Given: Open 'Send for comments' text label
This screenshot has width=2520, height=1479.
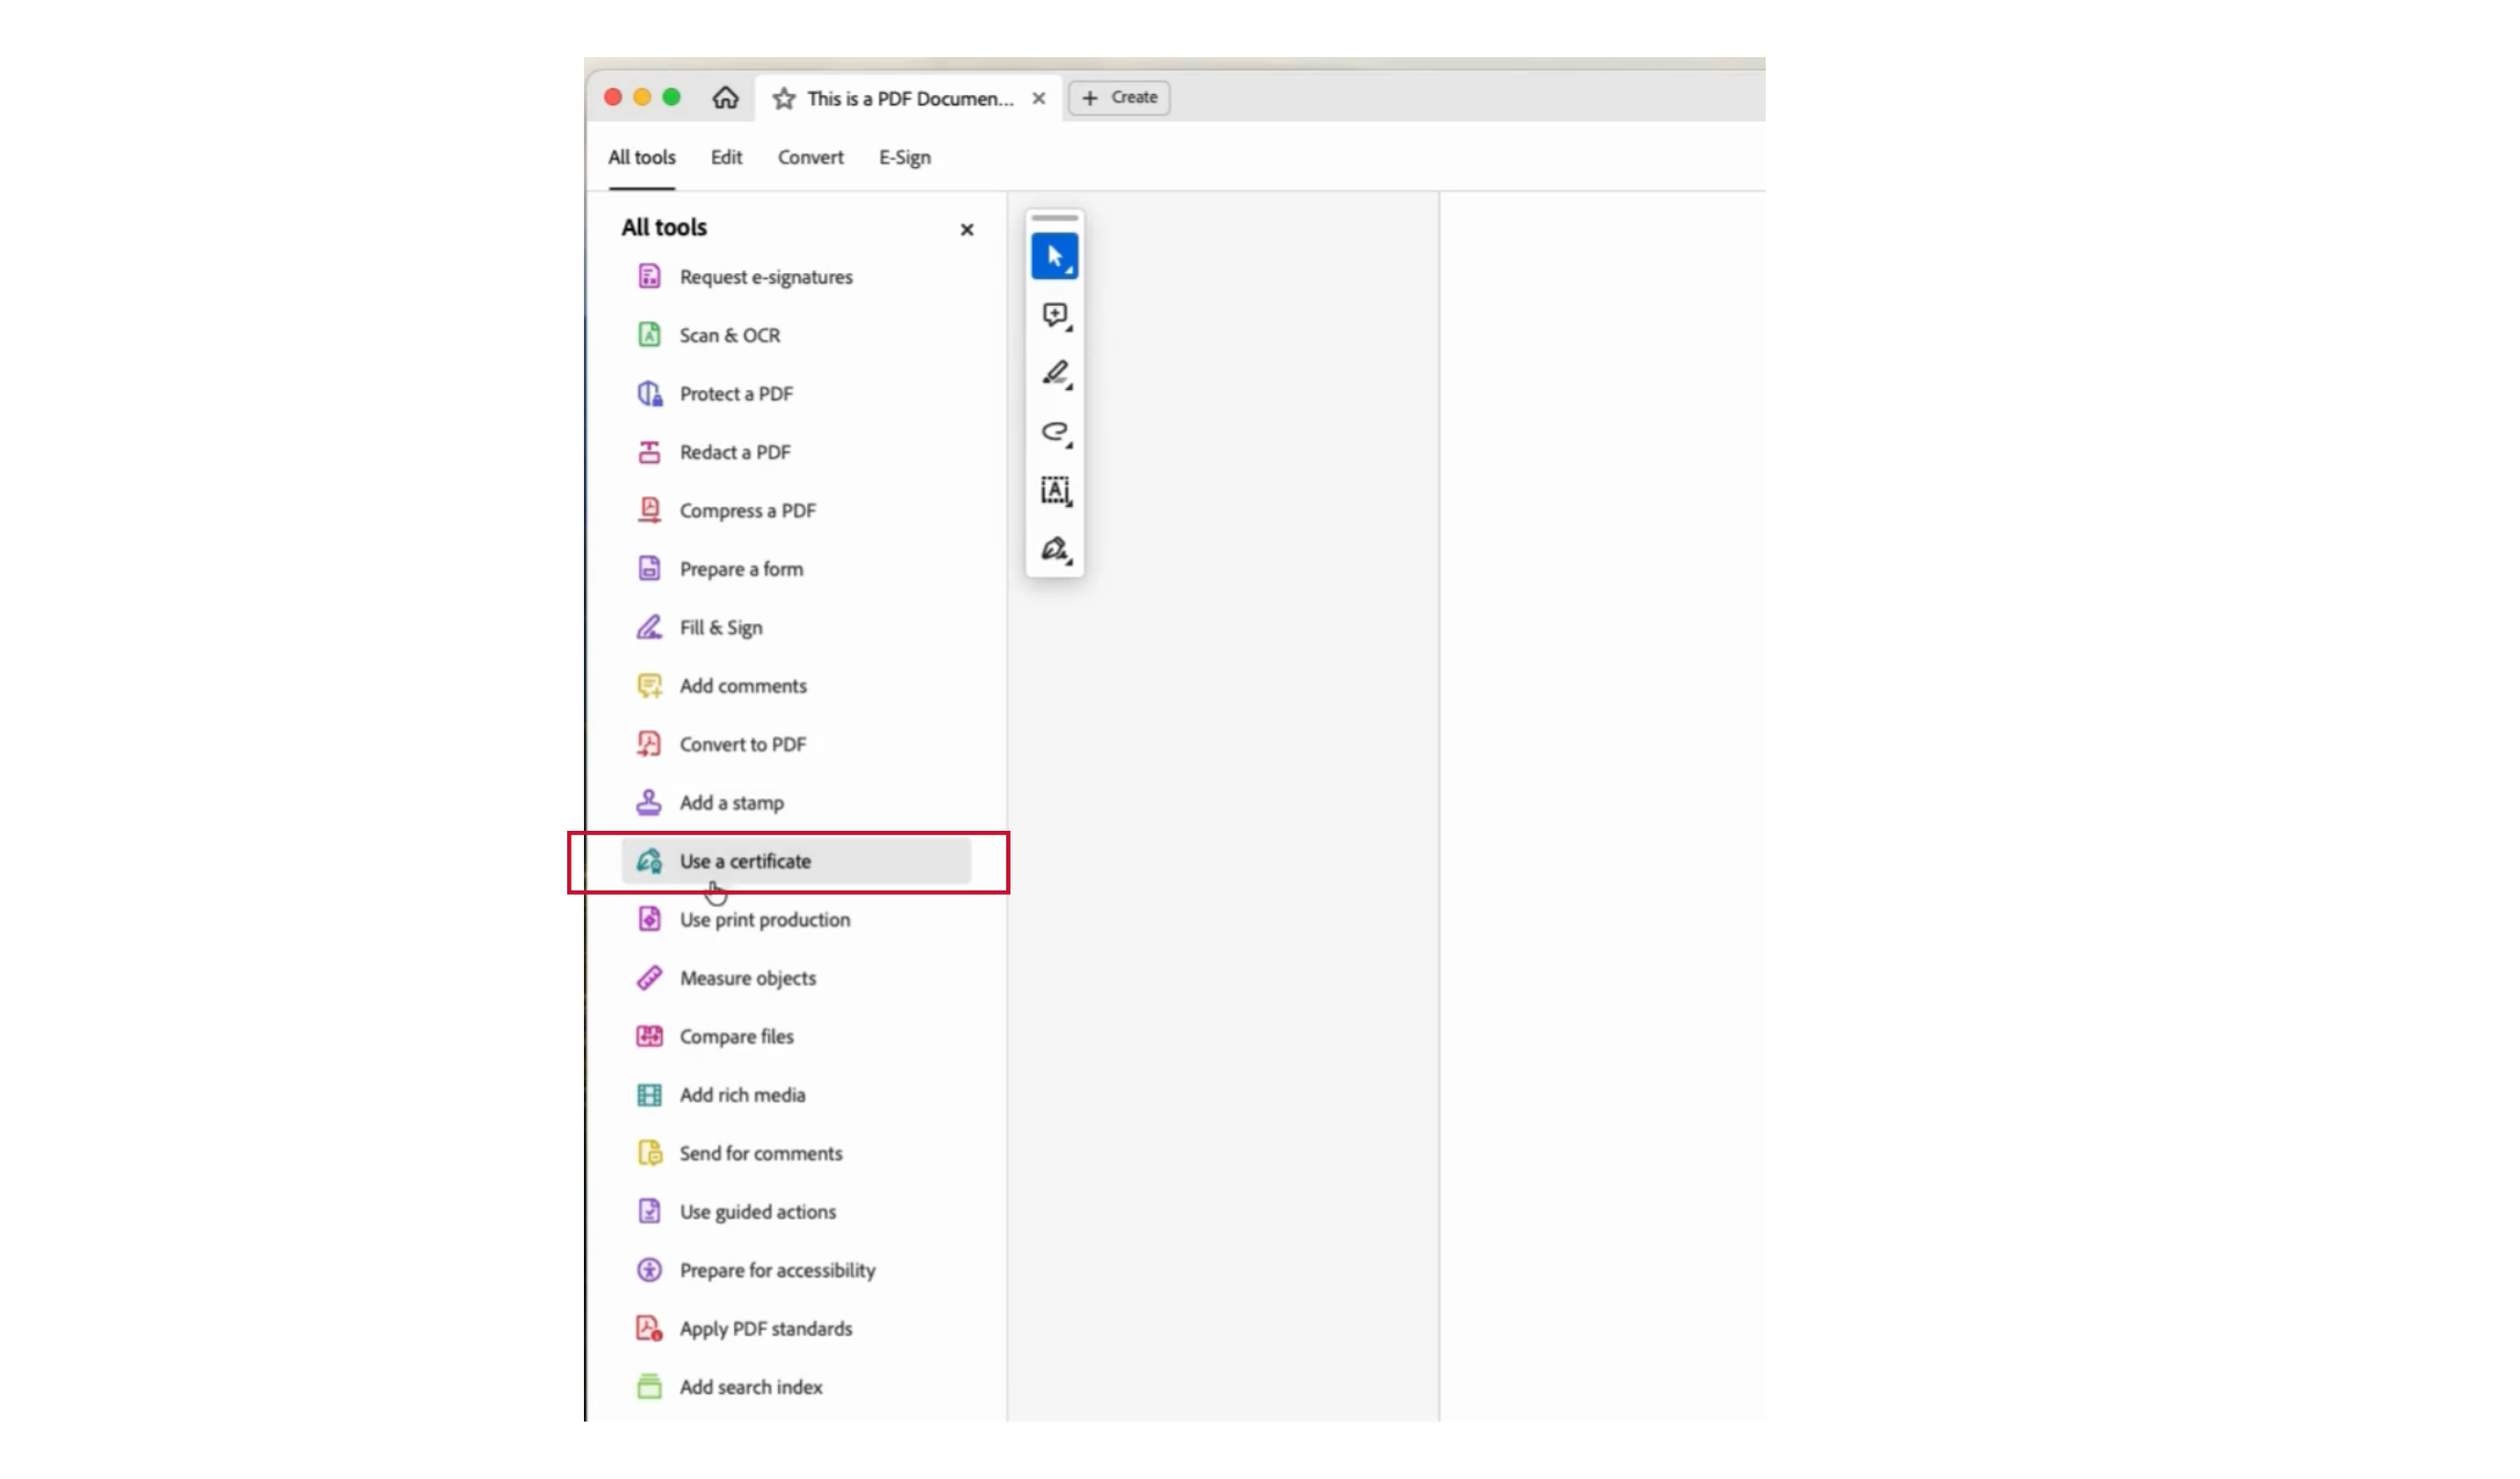Looking at the screenshot, I should [761, 1154].
